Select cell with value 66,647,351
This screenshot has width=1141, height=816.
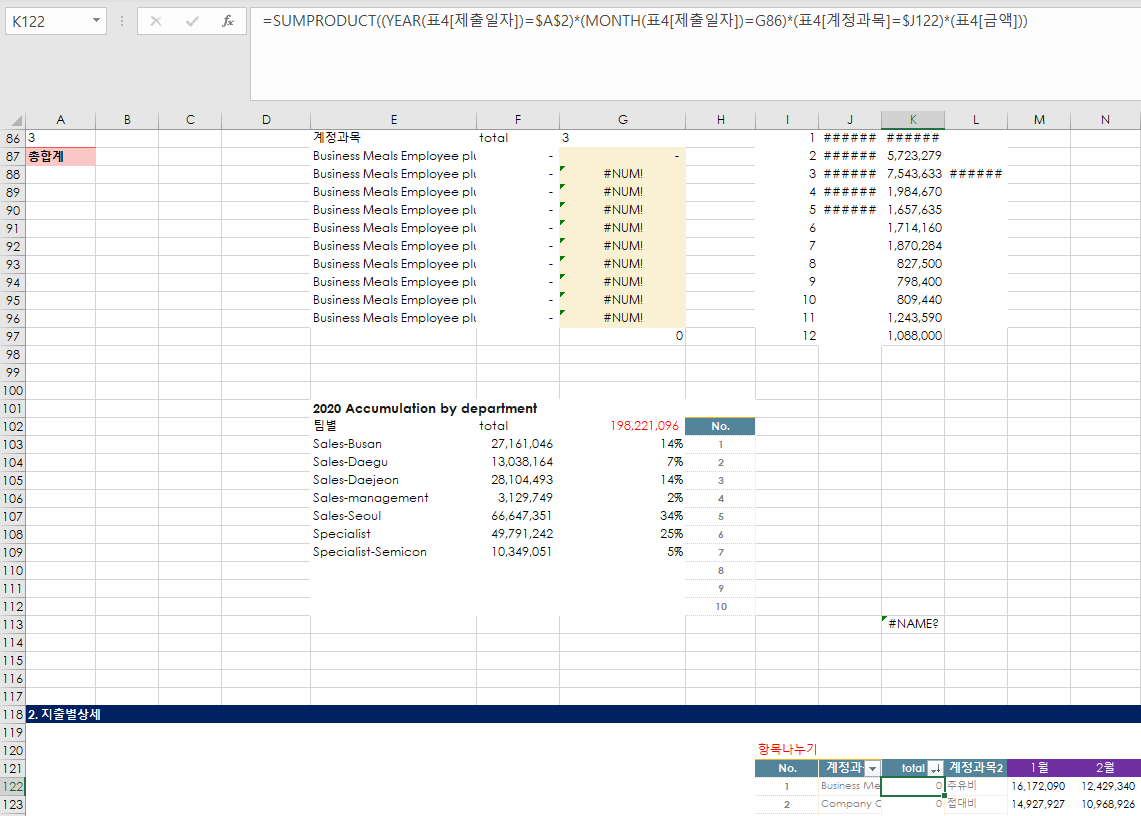(x=518, y=516)
